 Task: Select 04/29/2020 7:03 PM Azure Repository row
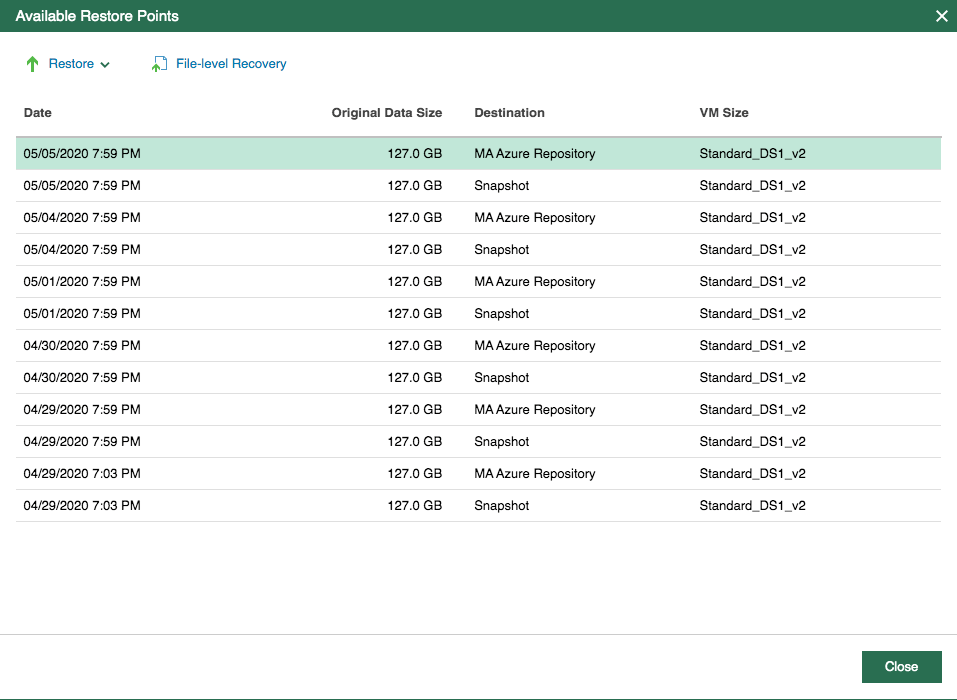[478, 474]
